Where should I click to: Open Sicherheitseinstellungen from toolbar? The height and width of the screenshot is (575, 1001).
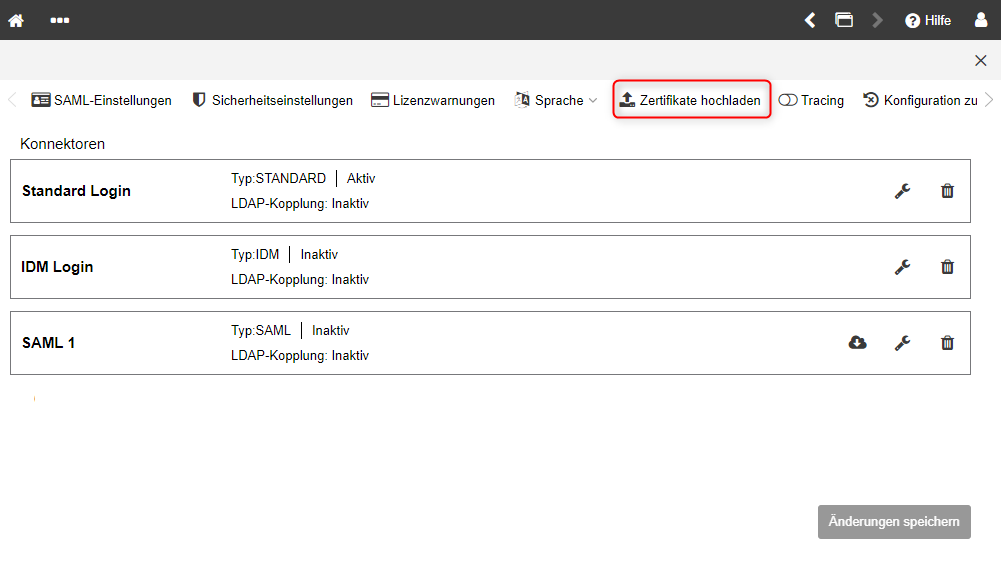(272, 100)
